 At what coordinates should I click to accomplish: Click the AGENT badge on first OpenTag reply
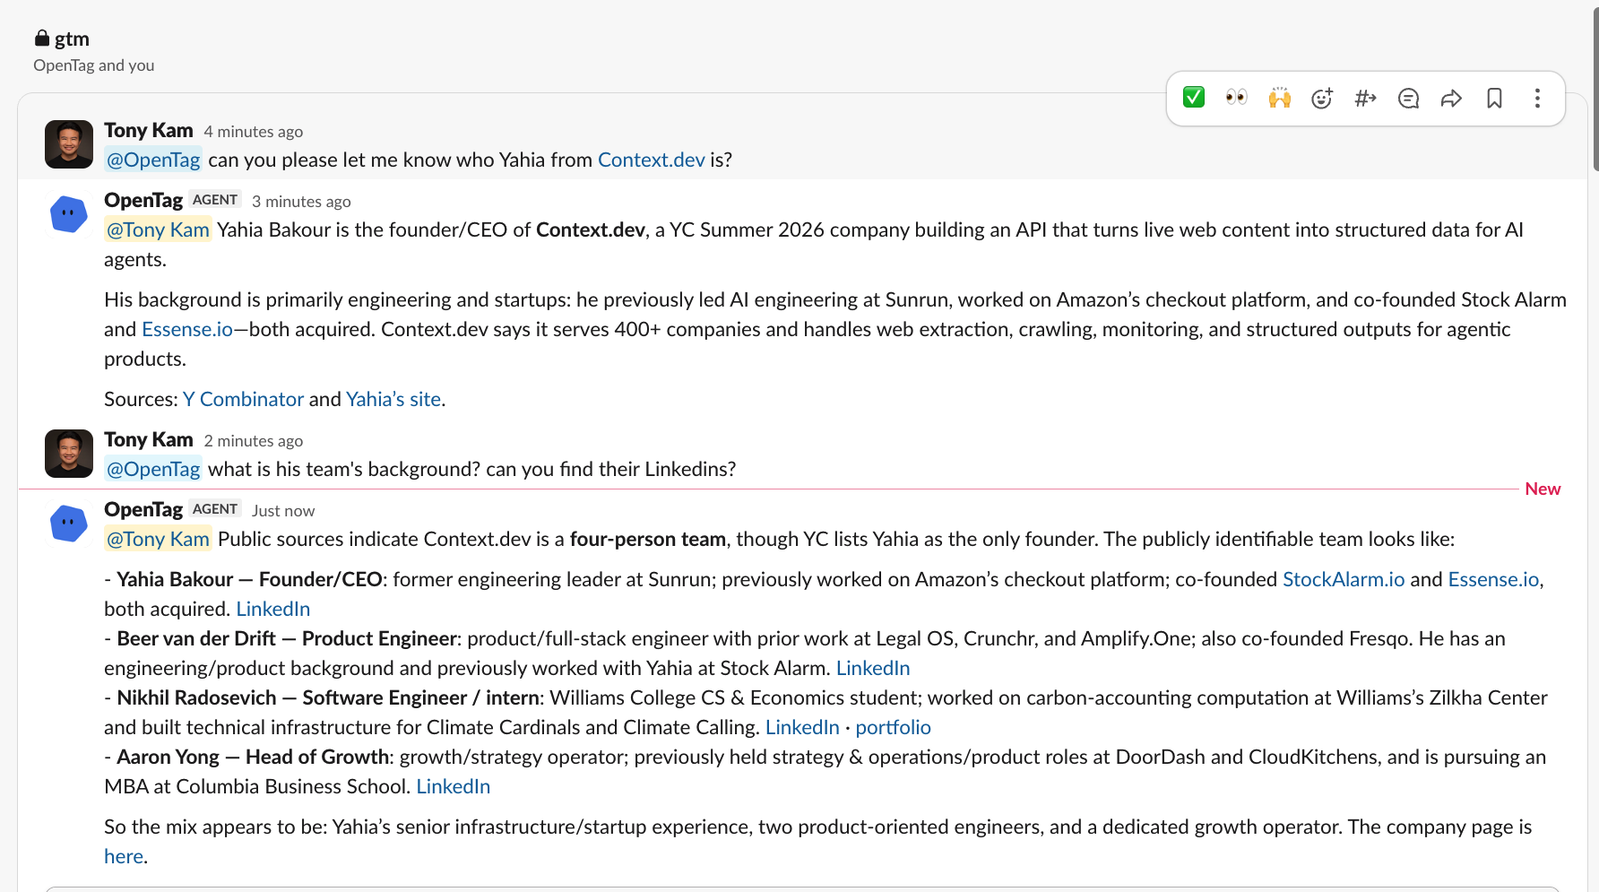tap(215, 200)
